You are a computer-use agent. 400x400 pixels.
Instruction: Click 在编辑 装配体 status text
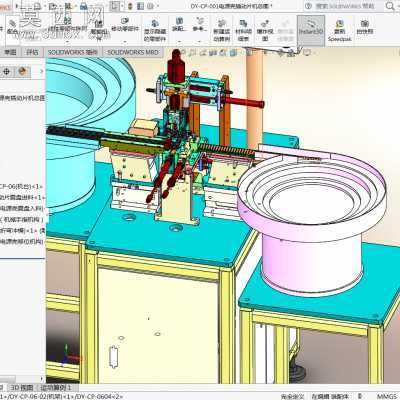(330, 396)
